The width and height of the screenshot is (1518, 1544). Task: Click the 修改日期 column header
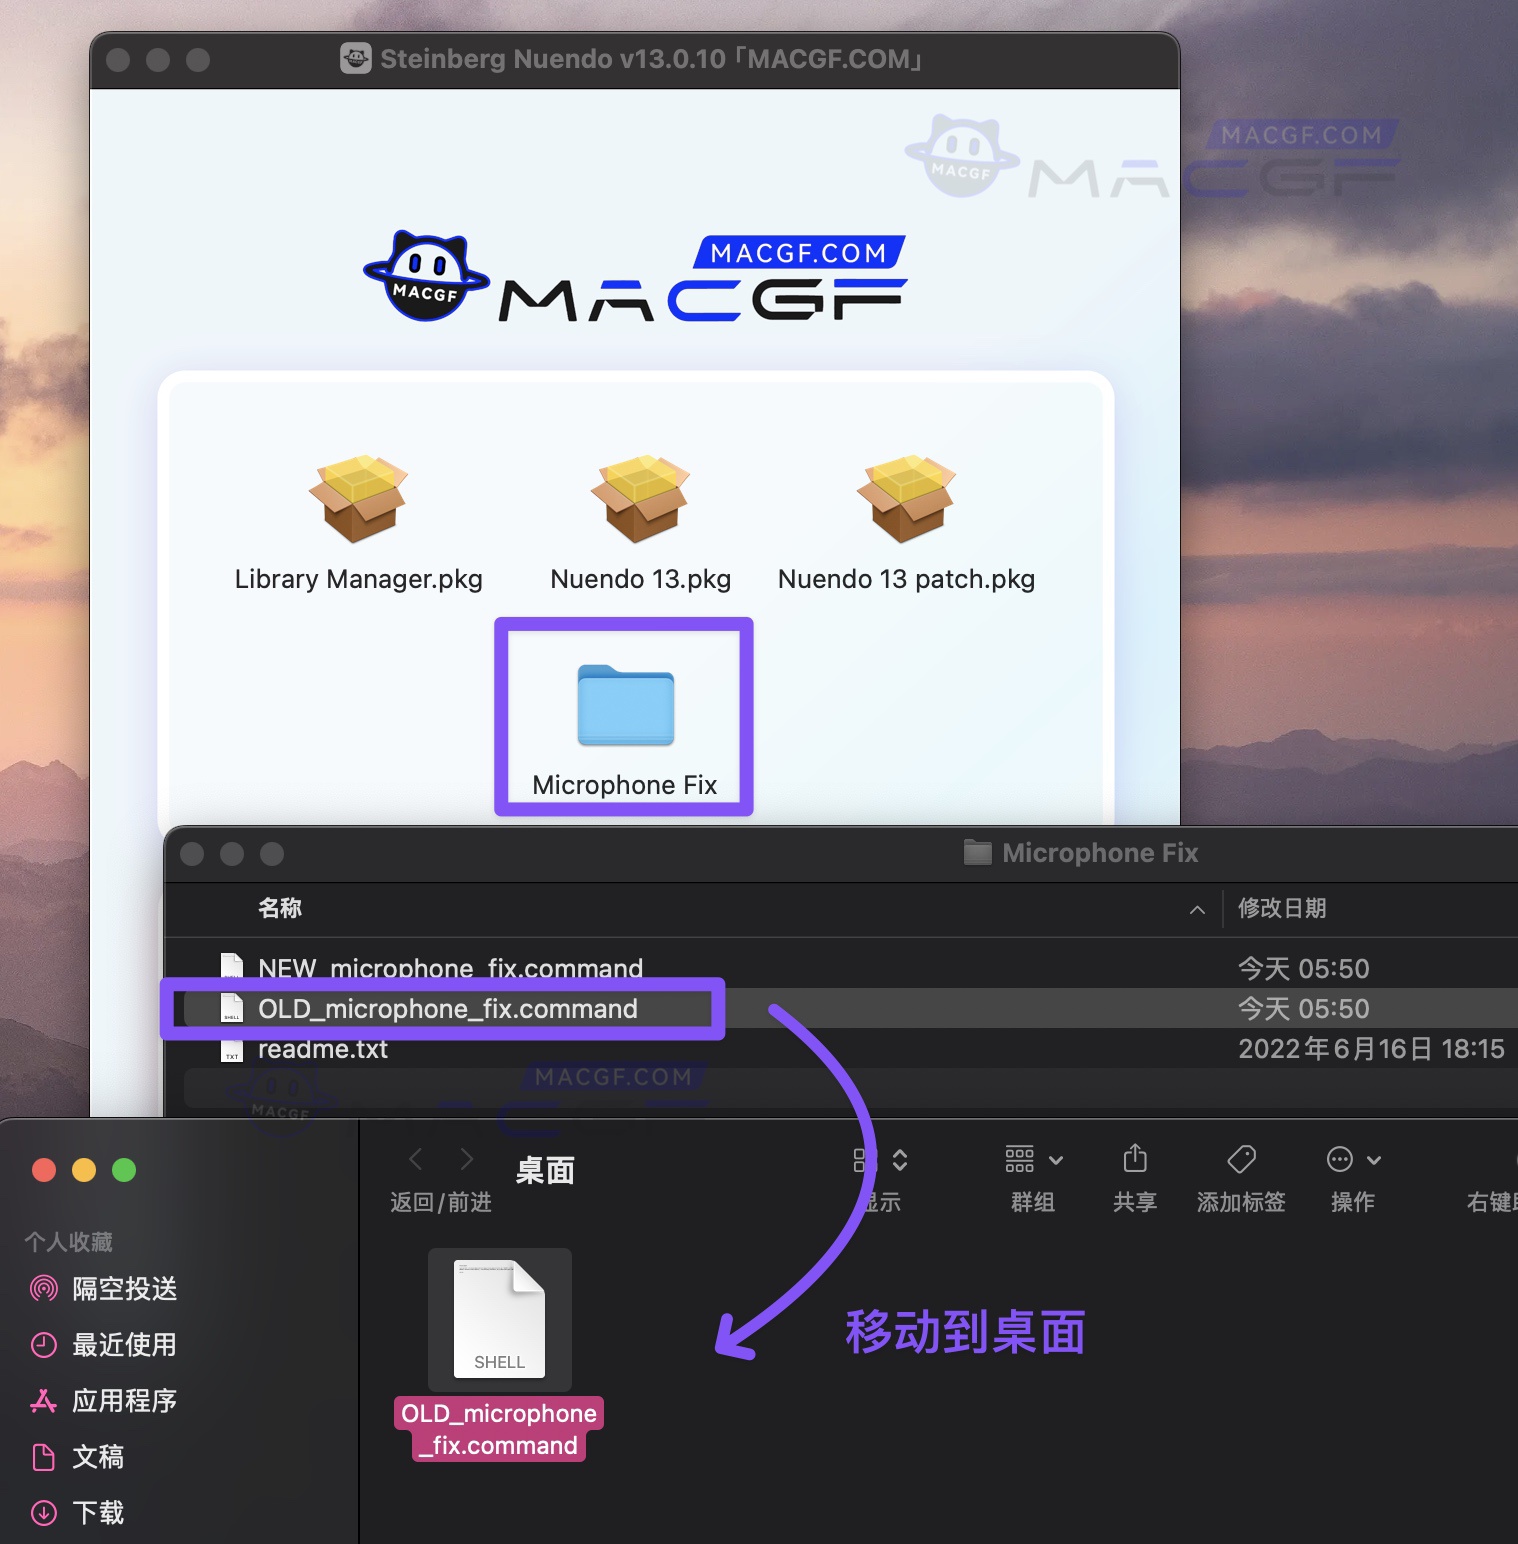1283,909
